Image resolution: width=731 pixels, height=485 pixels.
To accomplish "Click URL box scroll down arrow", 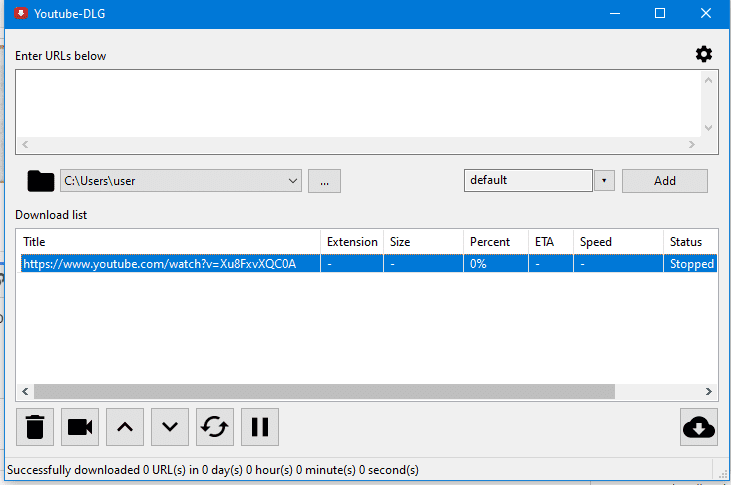I will pos(709,128).
